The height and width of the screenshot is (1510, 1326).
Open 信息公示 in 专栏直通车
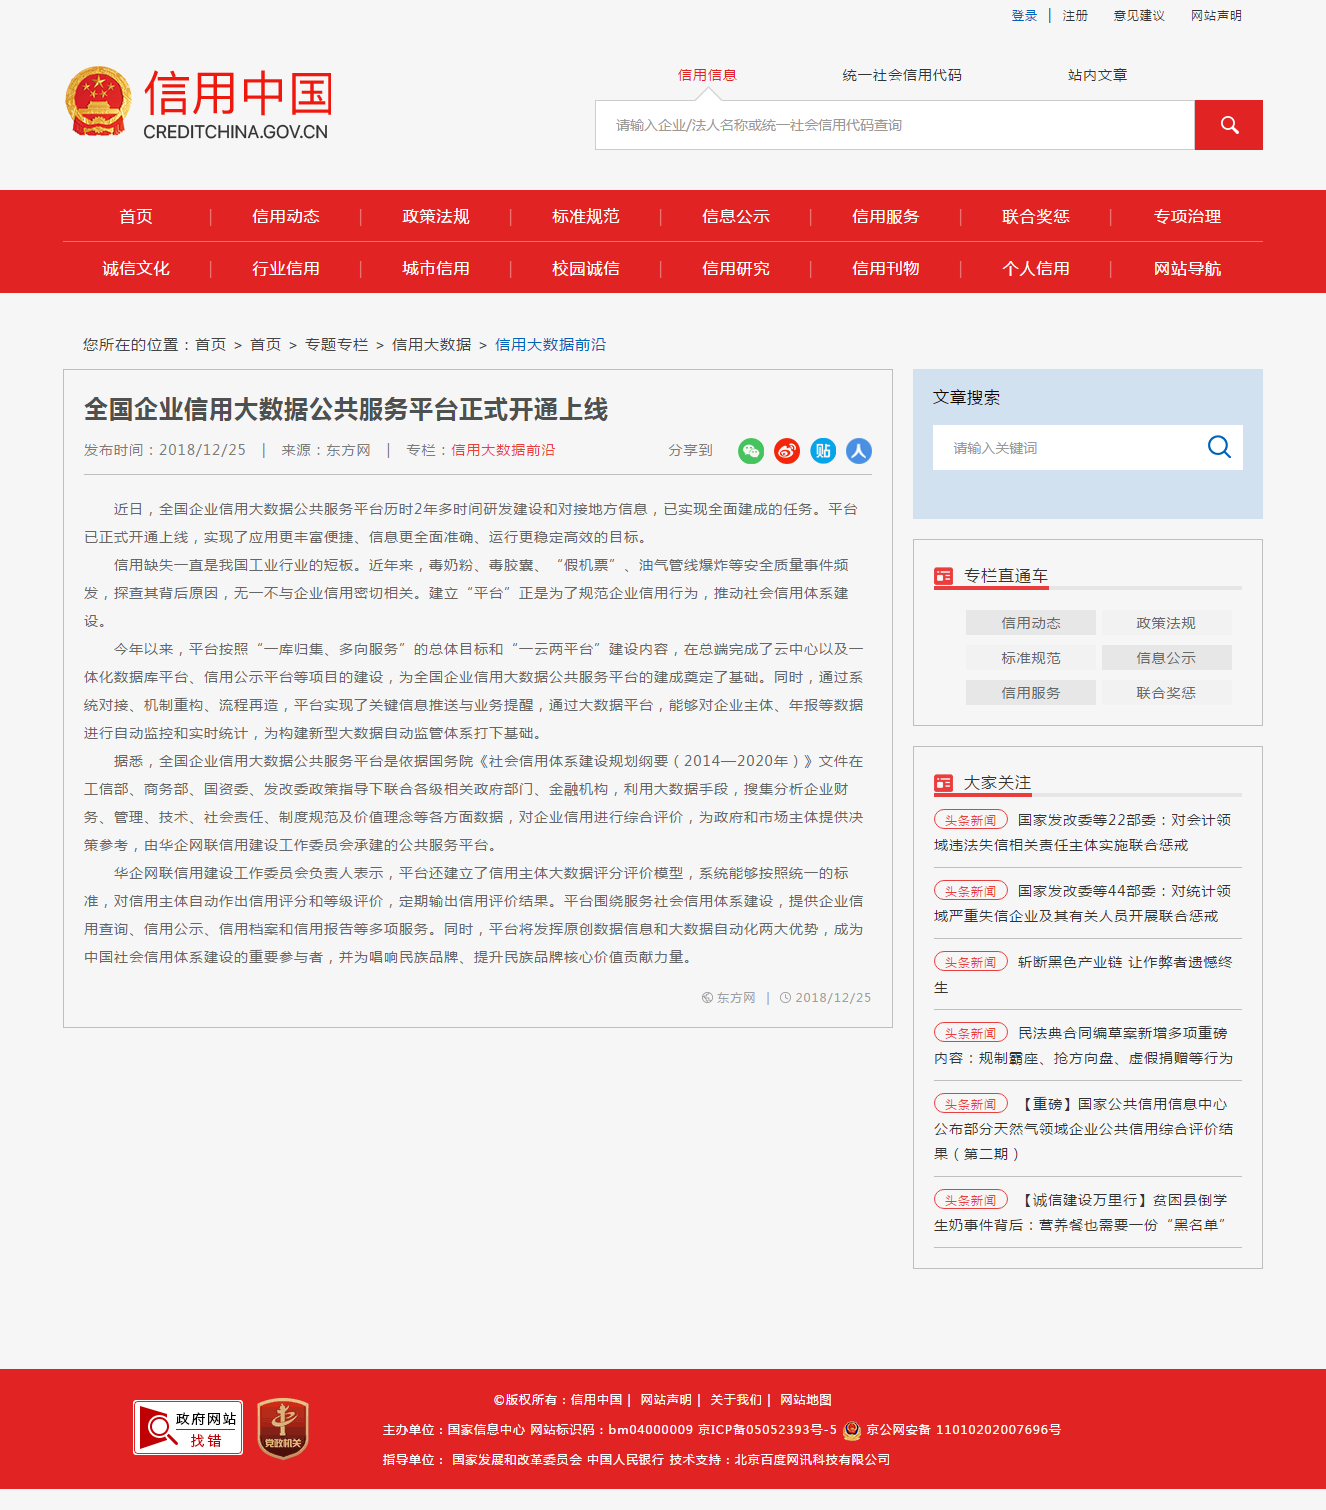pos(1166,658)
